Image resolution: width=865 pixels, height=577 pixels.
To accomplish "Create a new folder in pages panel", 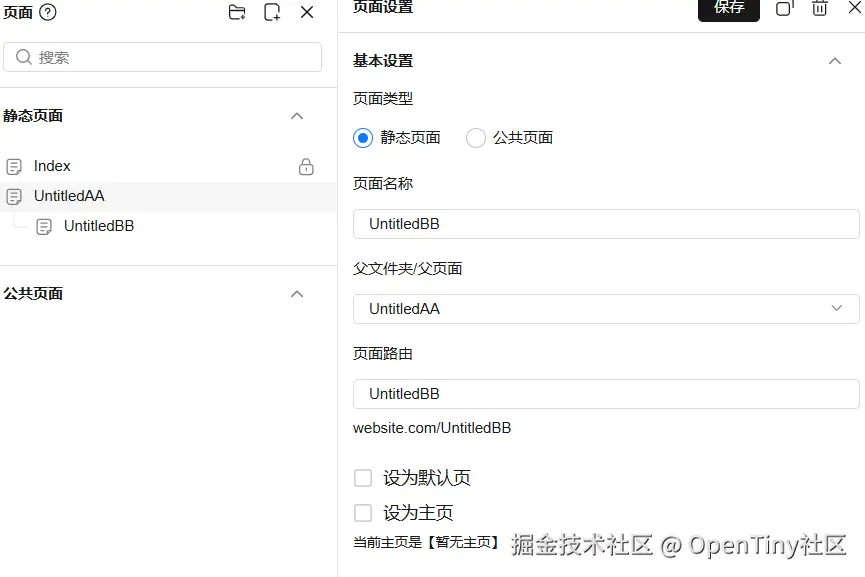I will [237, 12].
